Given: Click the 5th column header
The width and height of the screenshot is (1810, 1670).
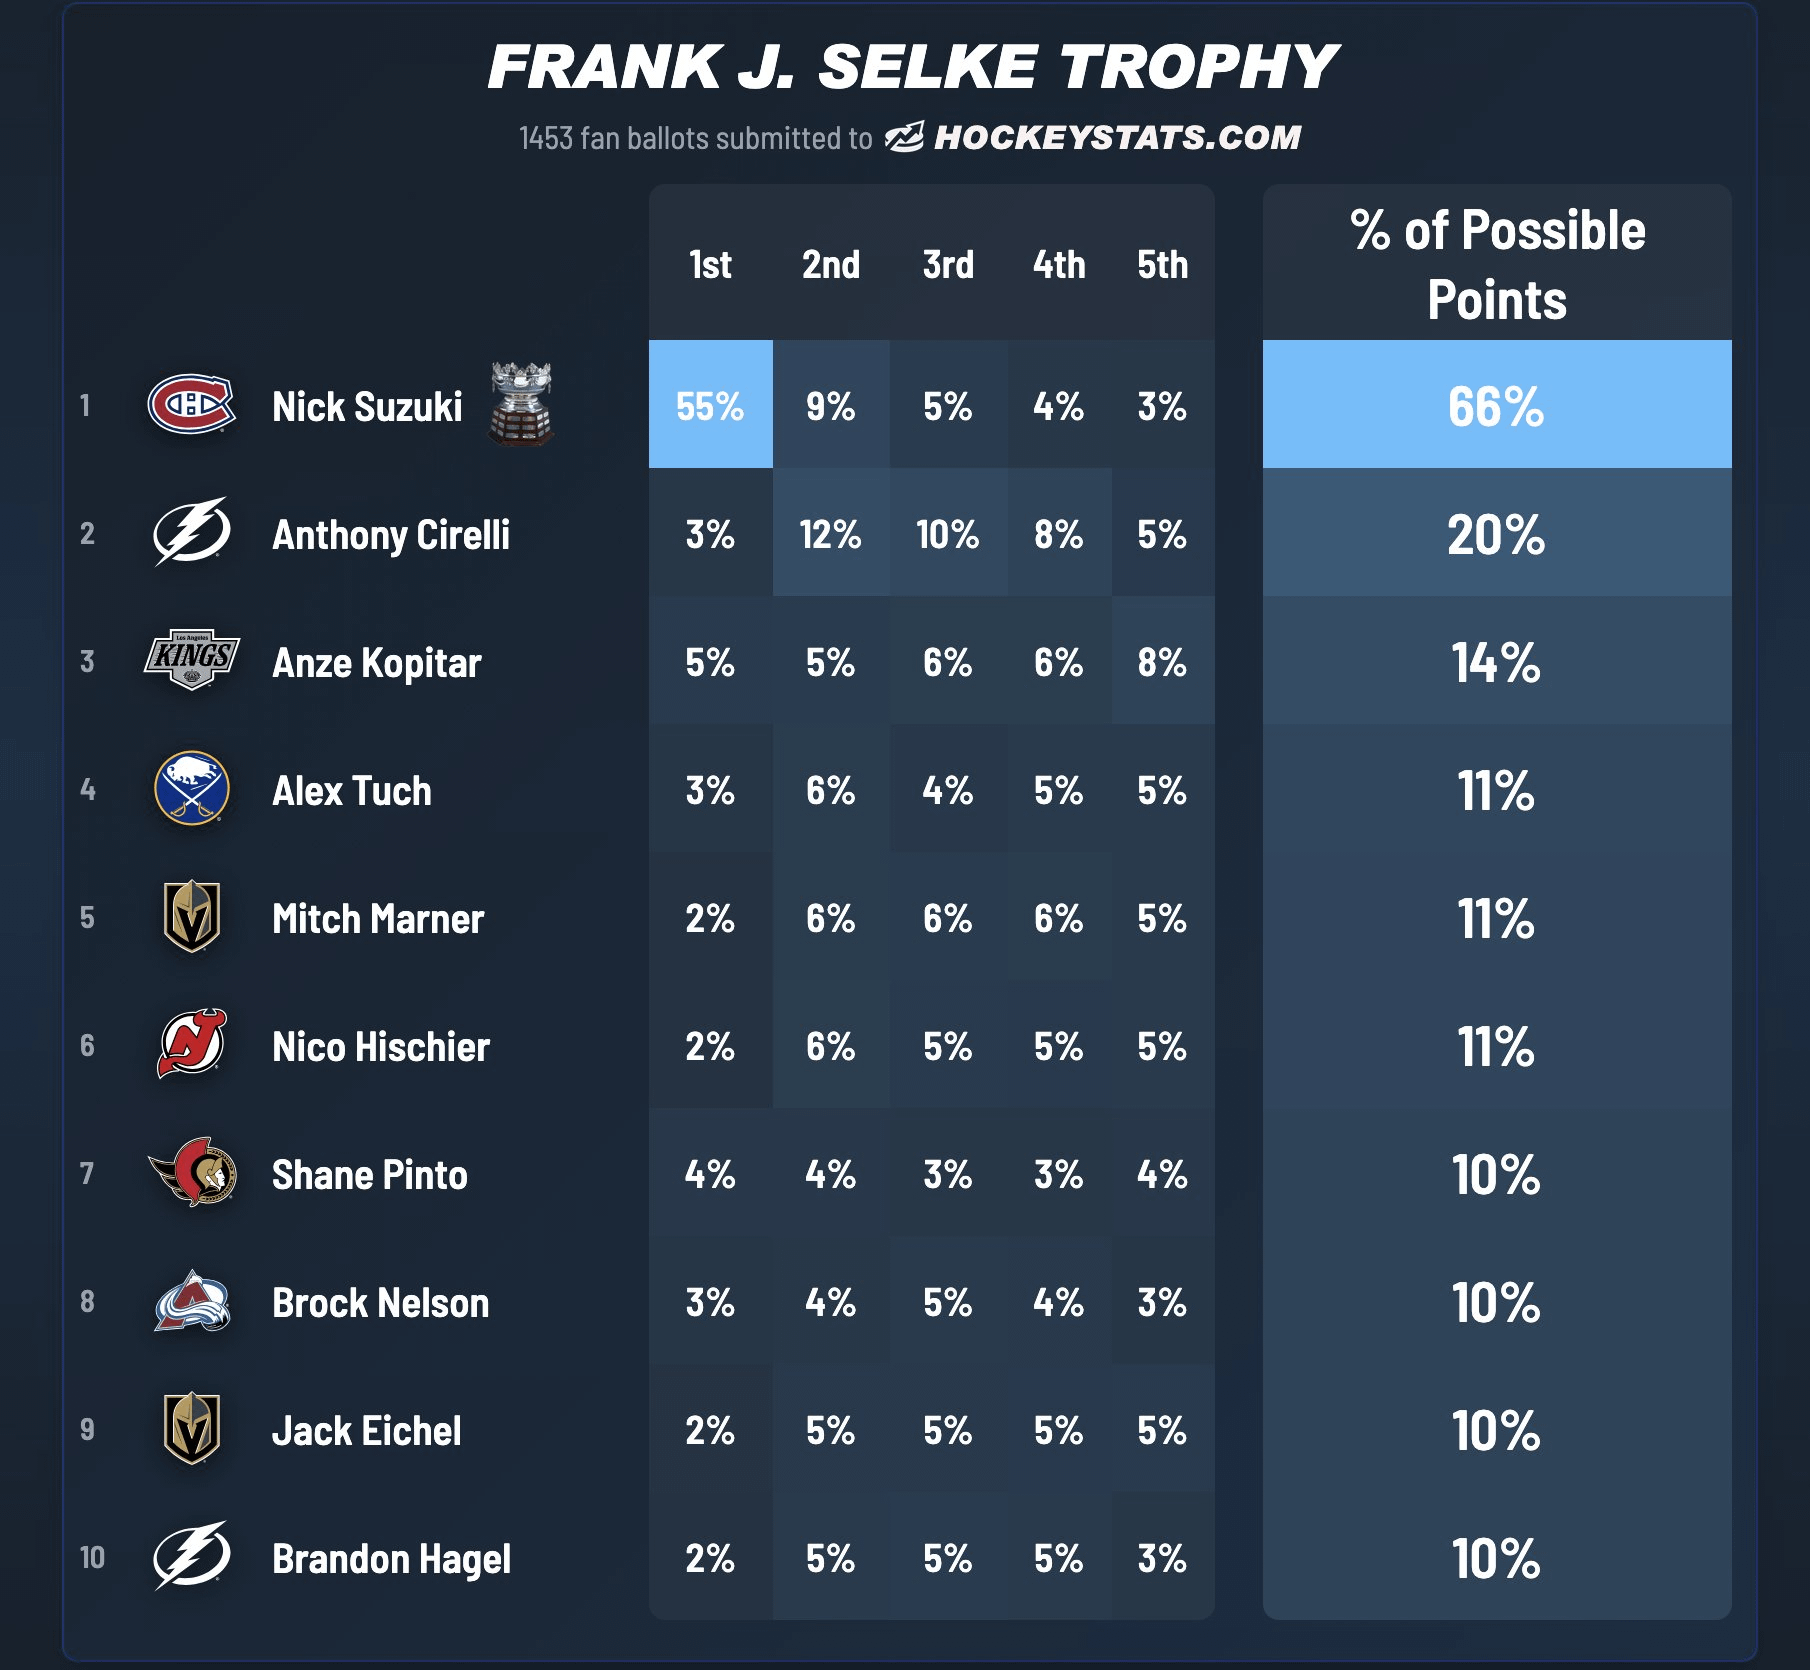Looking at the screenshot, I should pyautogui.click(x=1162, y=265).
